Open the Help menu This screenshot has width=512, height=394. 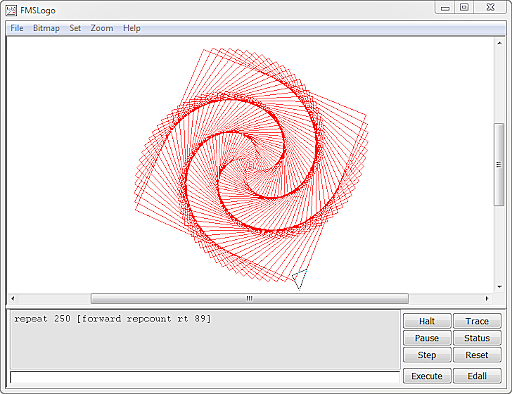click(132, 28)
